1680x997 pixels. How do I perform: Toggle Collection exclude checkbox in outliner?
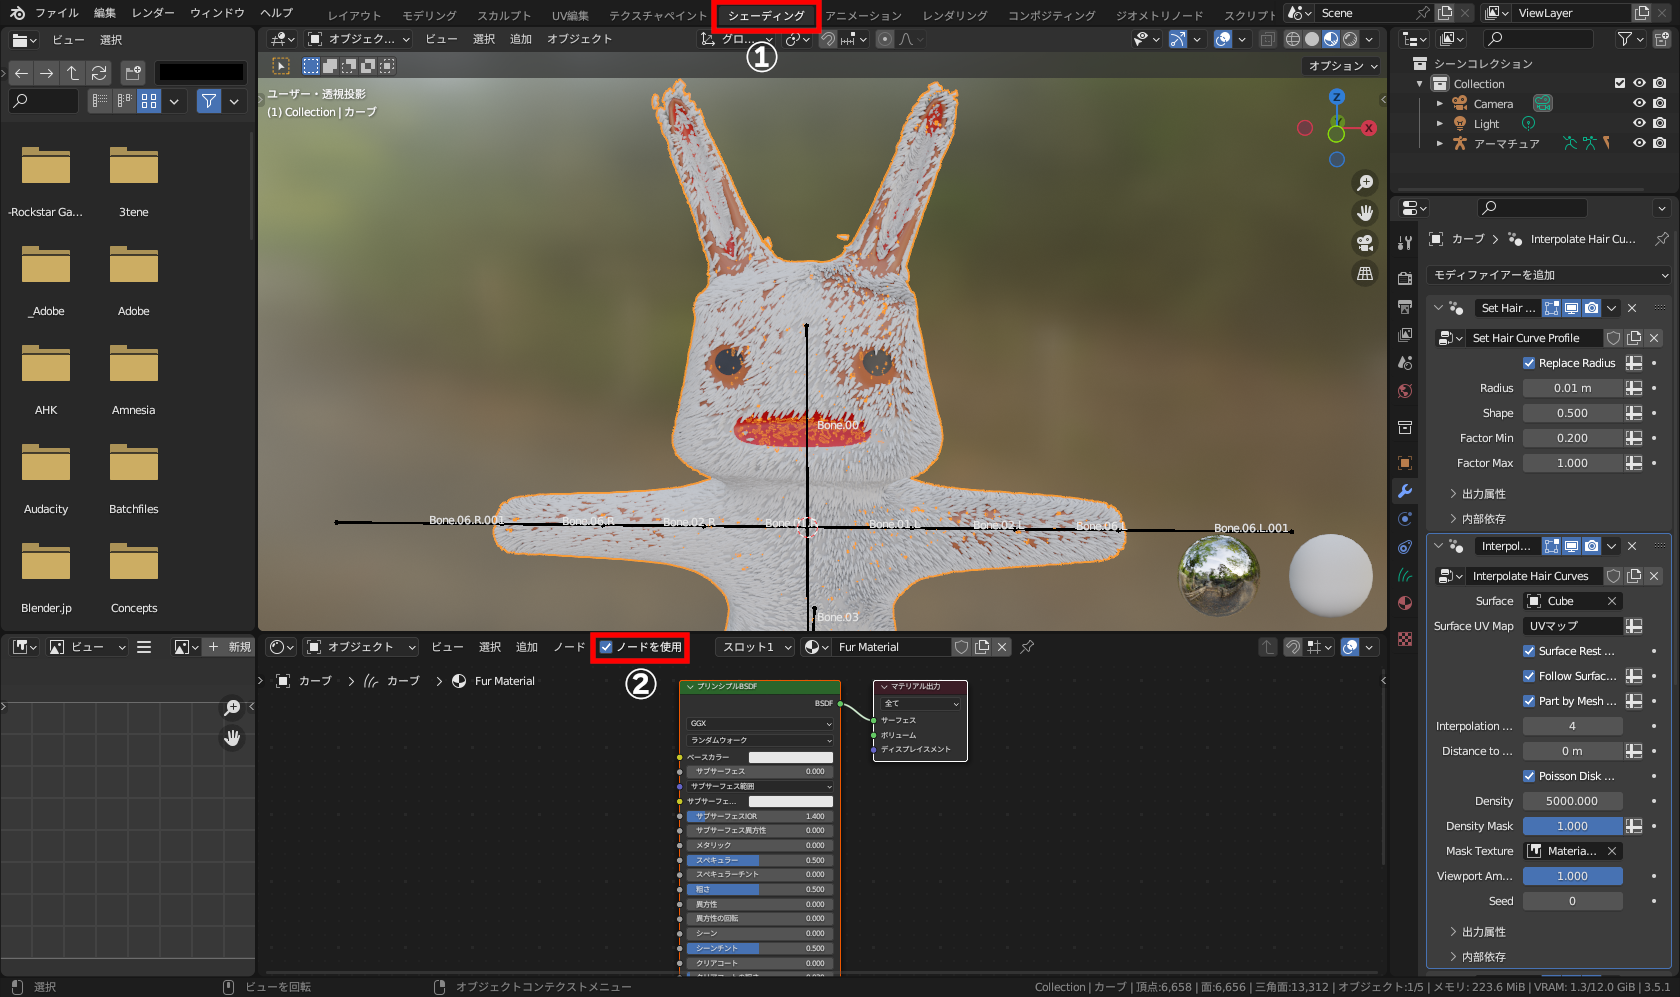[1620, 83]
